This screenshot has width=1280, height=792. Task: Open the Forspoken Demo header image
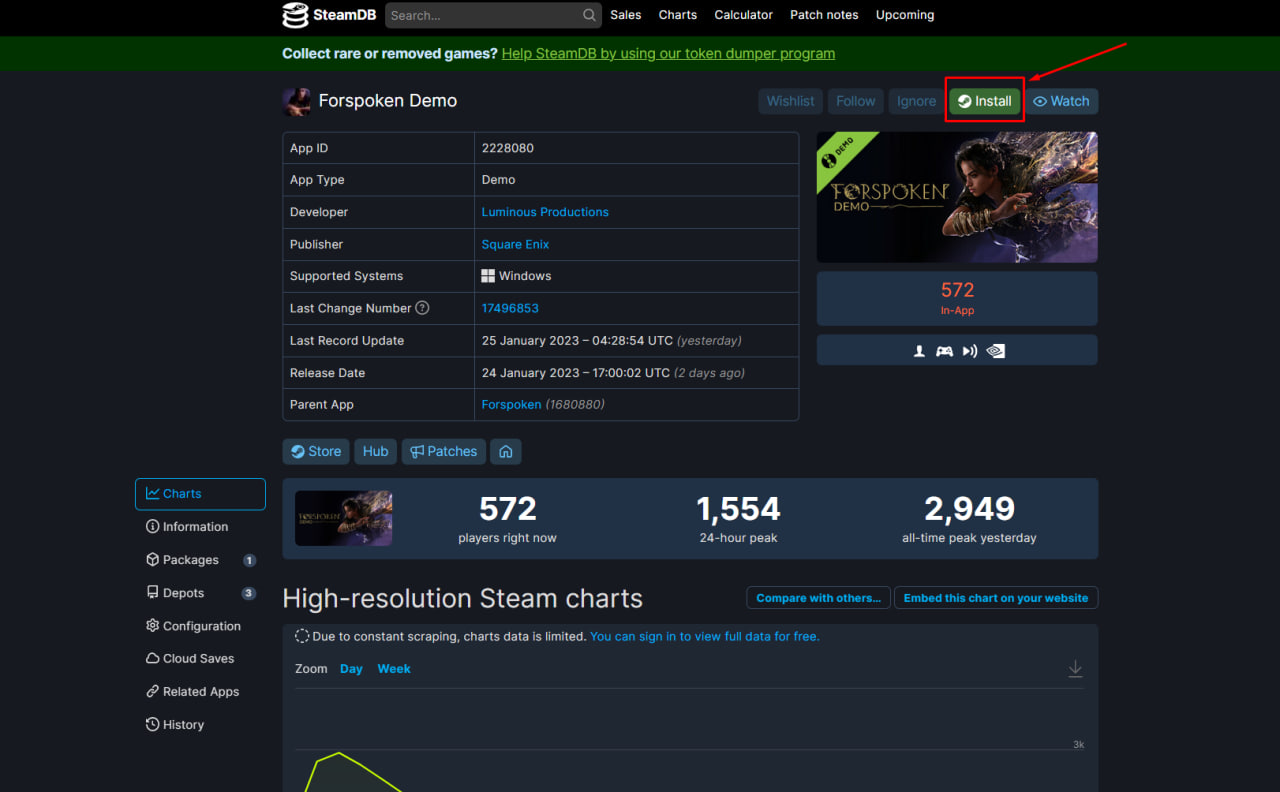957,197
